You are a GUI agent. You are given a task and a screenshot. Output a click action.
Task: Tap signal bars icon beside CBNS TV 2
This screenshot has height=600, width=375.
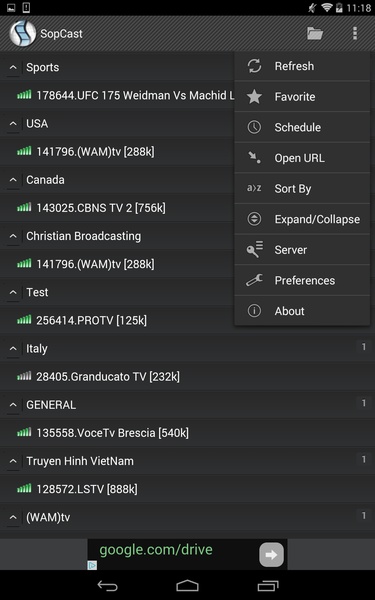coord(24,207)
